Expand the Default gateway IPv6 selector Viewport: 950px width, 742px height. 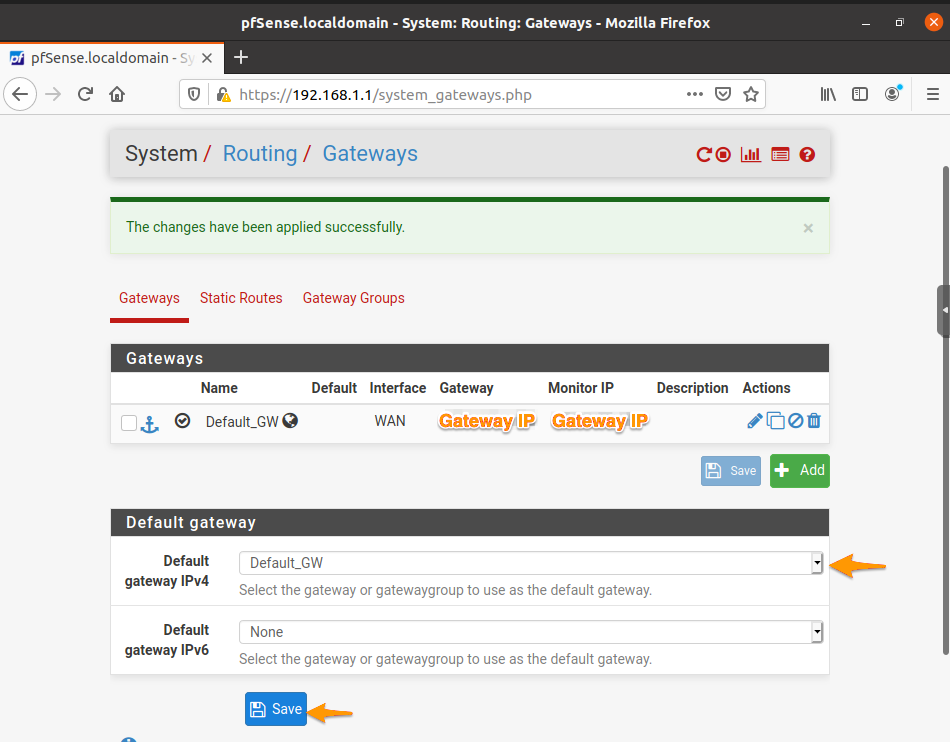[817, 631]
